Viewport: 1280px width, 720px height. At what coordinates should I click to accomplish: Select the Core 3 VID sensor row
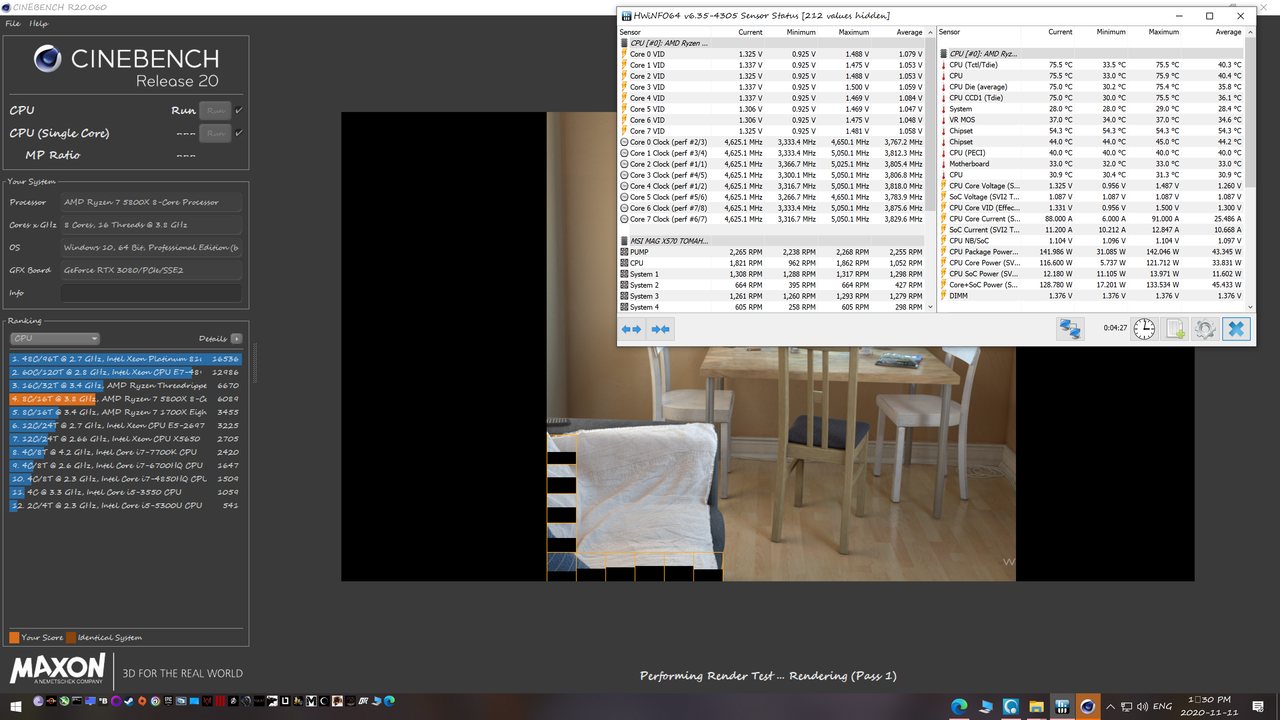(772, 87)
